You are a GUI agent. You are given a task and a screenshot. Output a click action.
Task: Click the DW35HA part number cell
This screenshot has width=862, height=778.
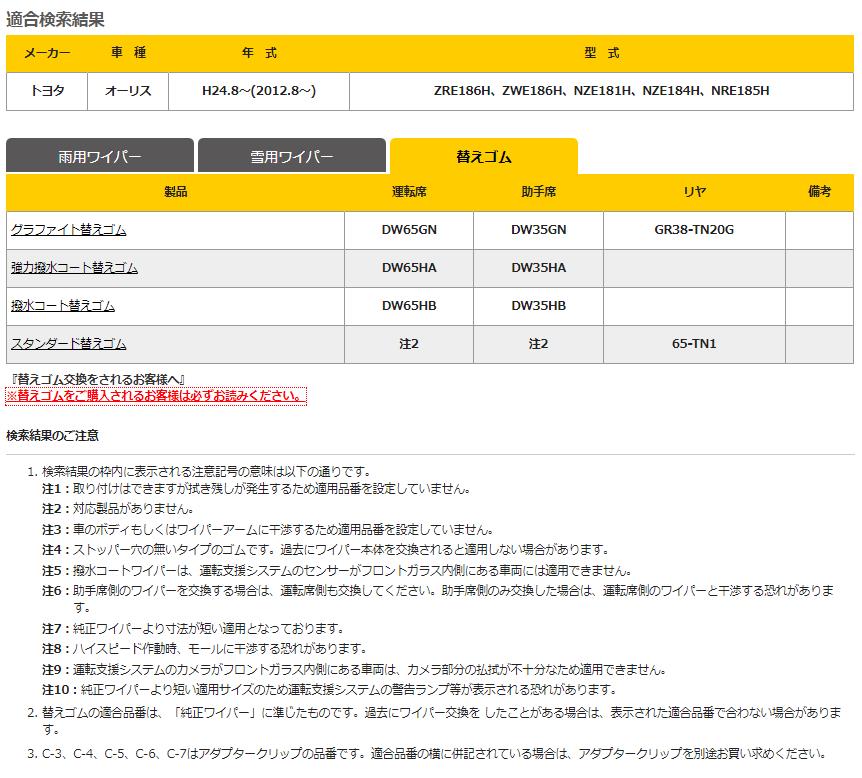(x=538, y=268)
